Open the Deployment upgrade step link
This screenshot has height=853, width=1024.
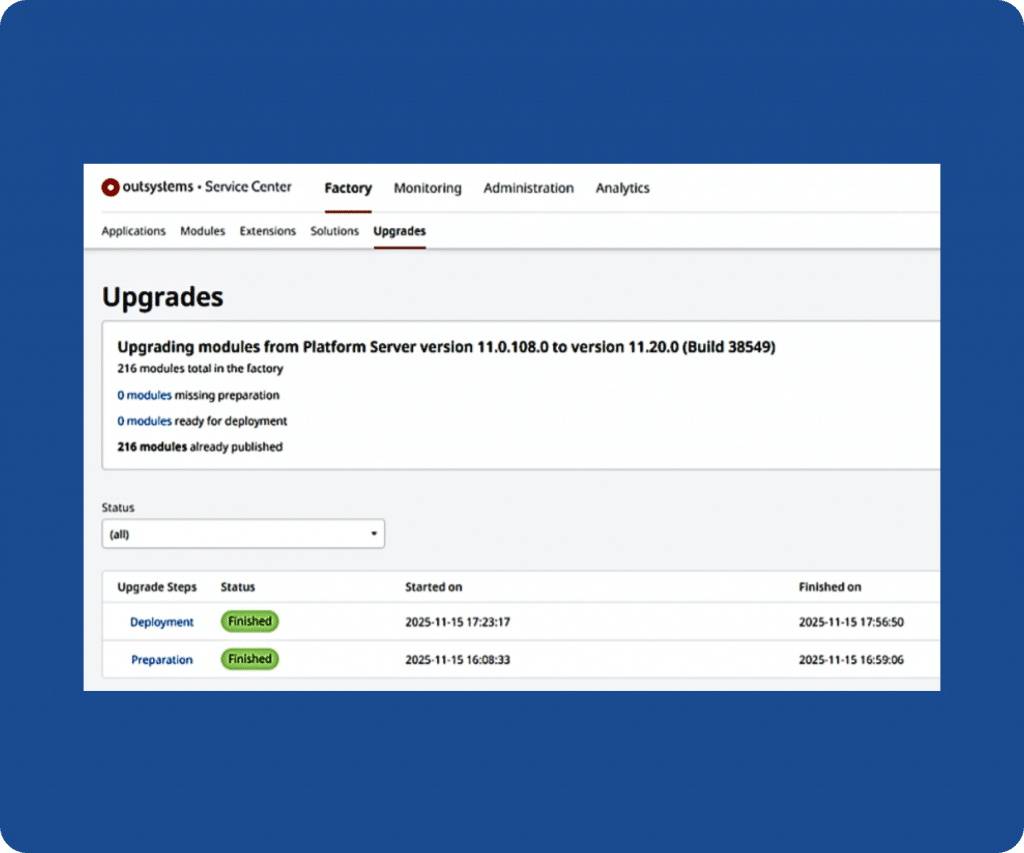pos(162,622)
